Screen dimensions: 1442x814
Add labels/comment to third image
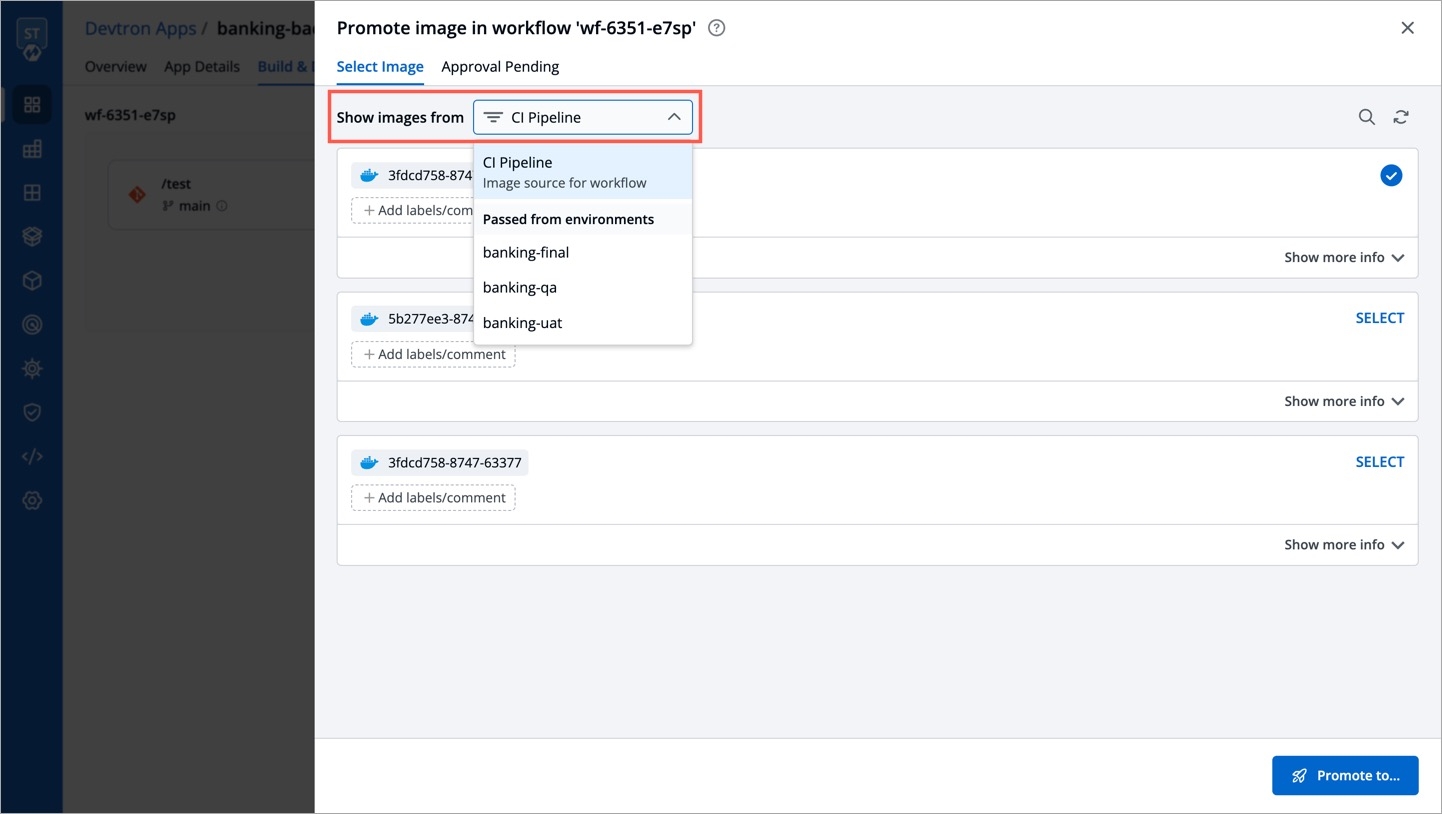click(x=433, y=498)
